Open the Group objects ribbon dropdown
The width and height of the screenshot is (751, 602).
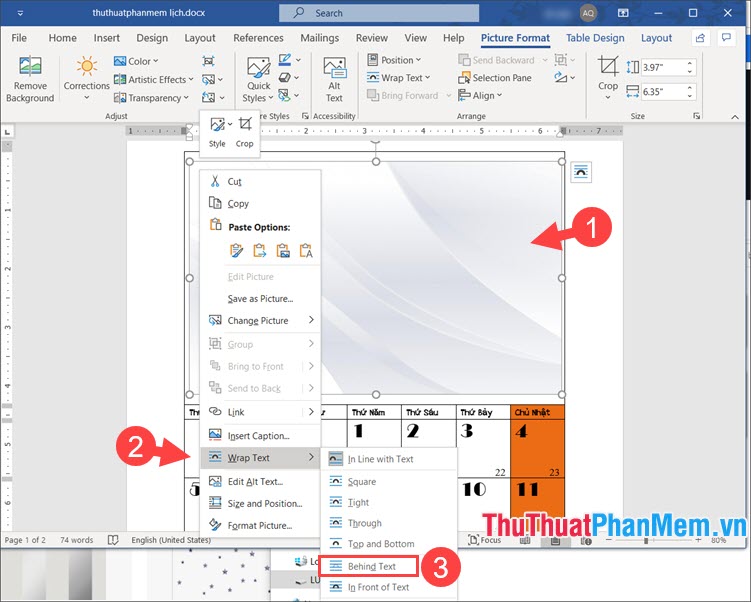565,60
